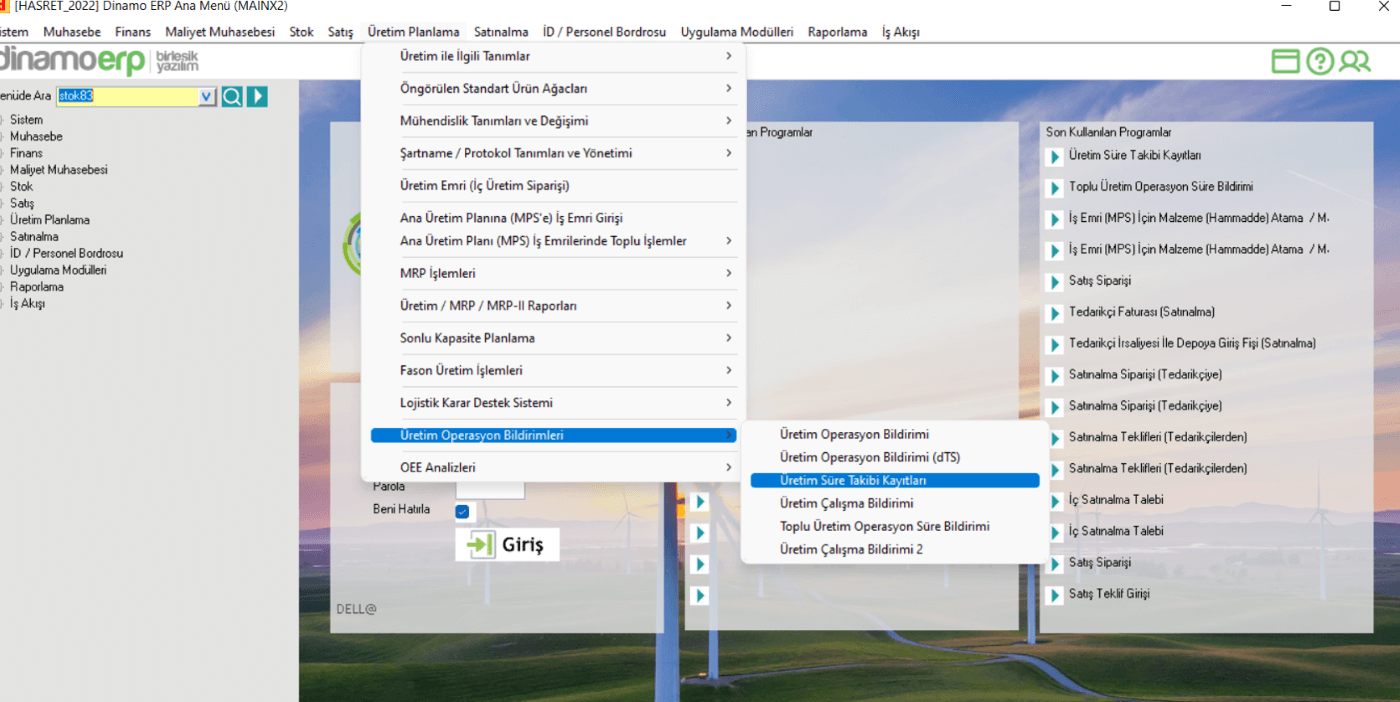Click the arrow icon beside Satış Teklif Girişi
This screenshot has height=702, width=1400.
pos(1054,595)
